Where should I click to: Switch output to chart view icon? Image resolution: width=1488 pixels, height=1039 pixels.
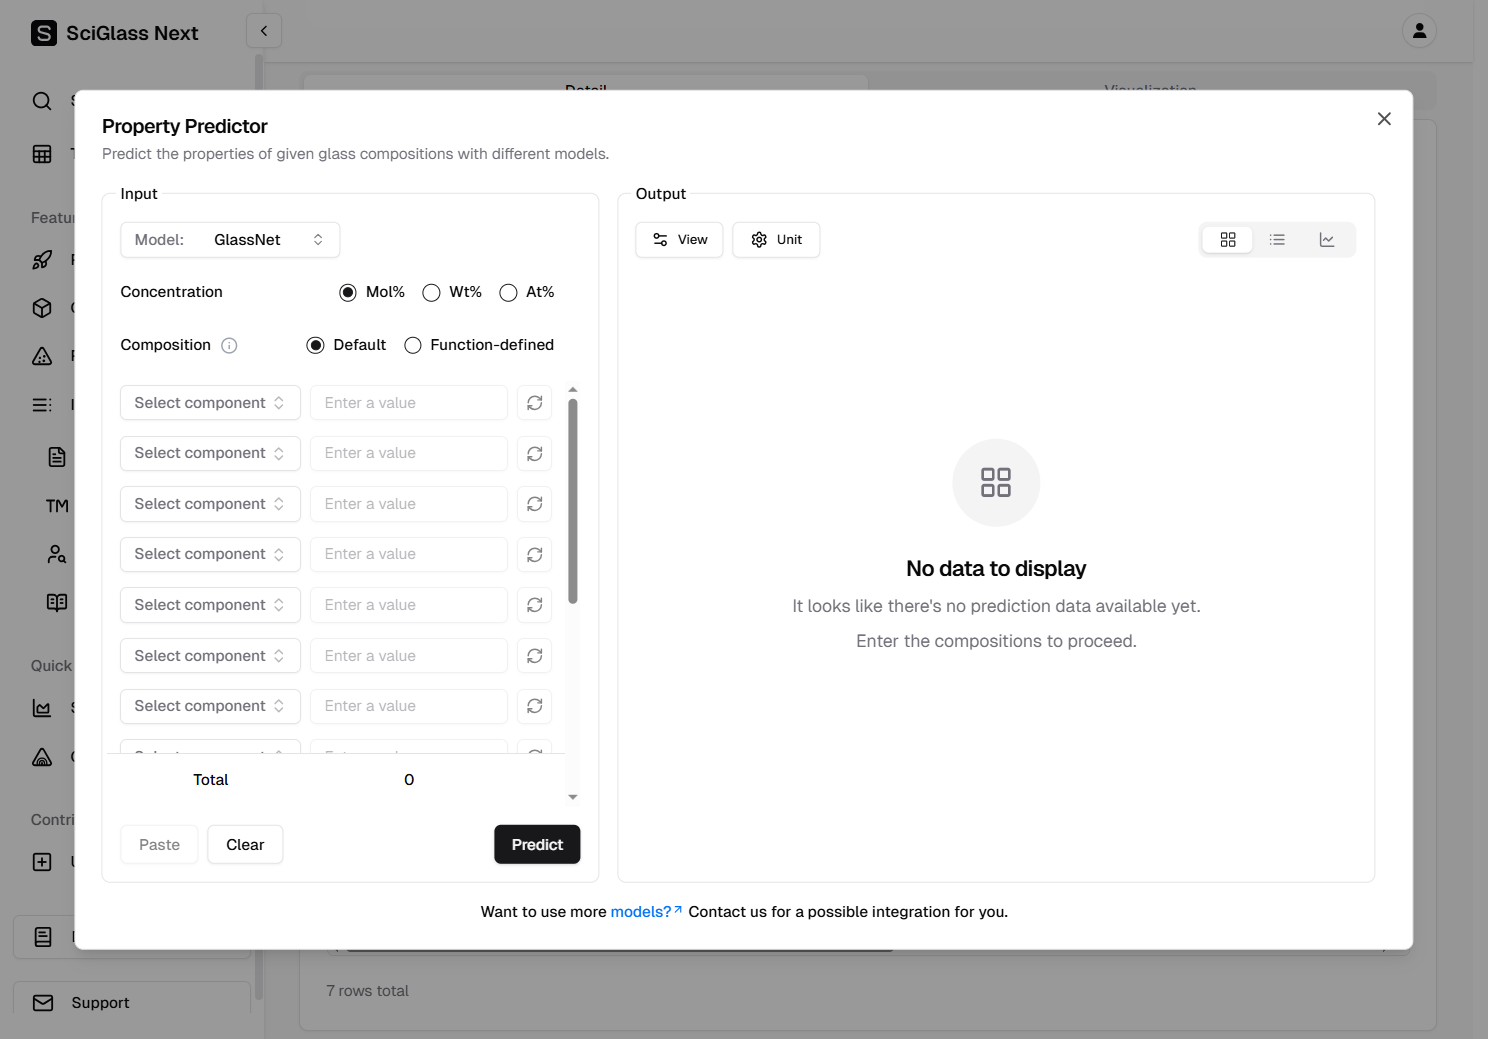(x=1327, y=240)
